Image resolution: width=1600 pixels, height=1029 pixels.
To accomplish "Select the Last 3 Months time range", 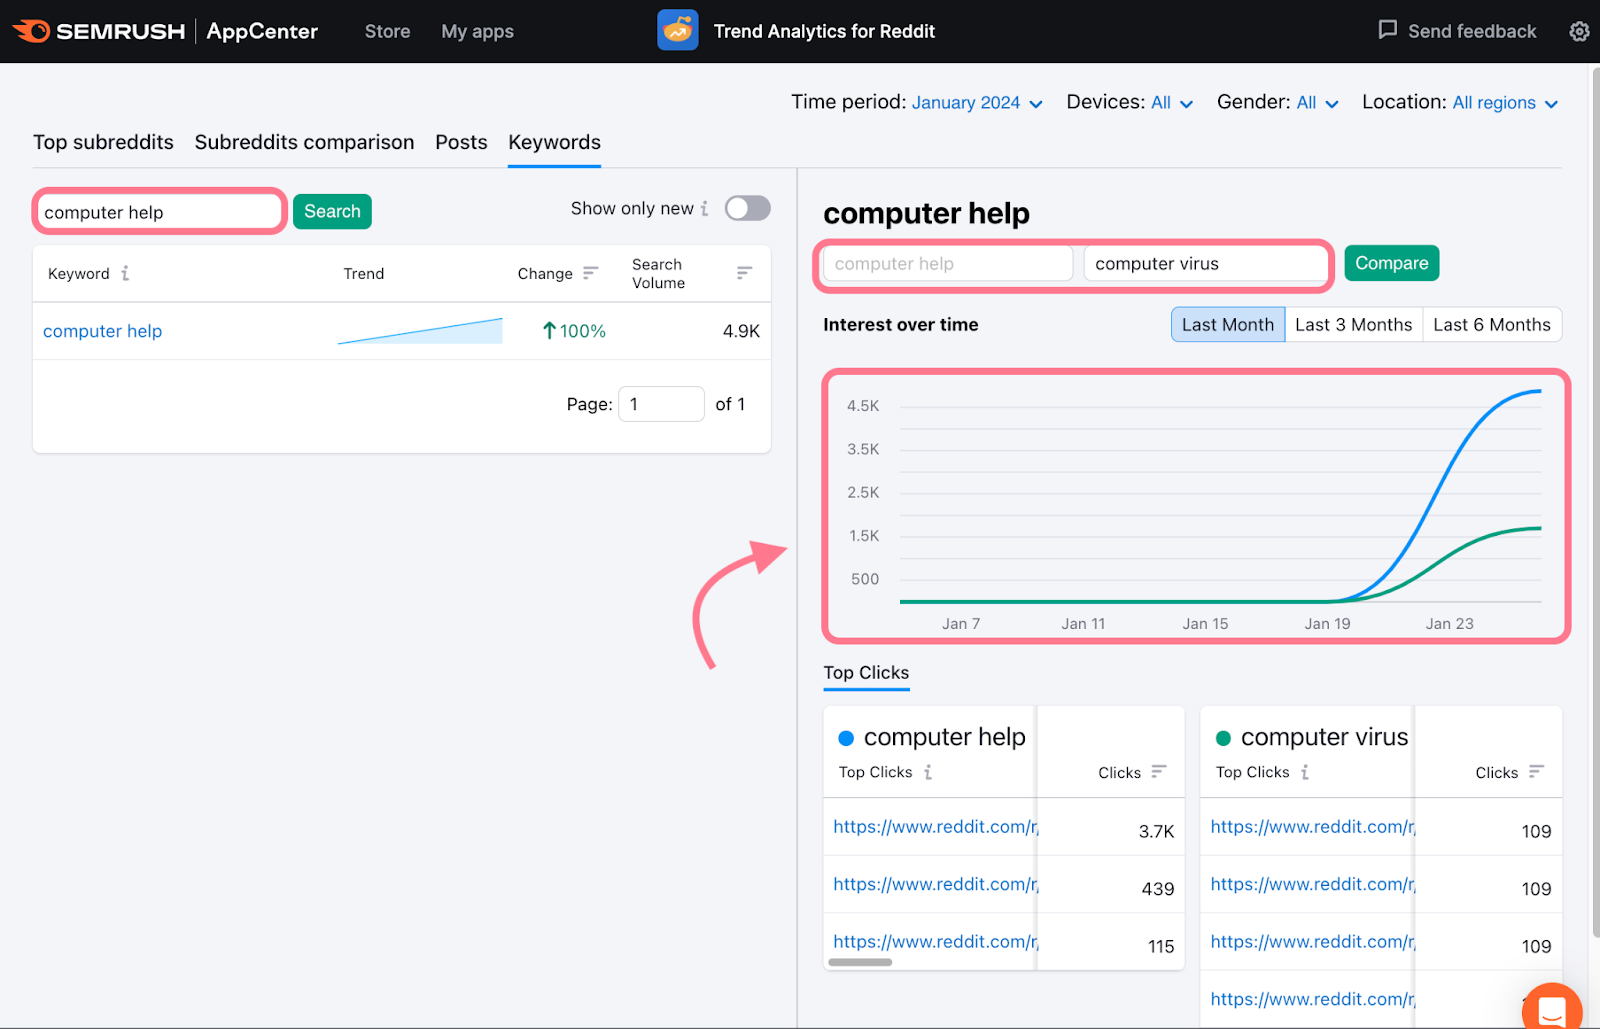I will pos(1353,325).
